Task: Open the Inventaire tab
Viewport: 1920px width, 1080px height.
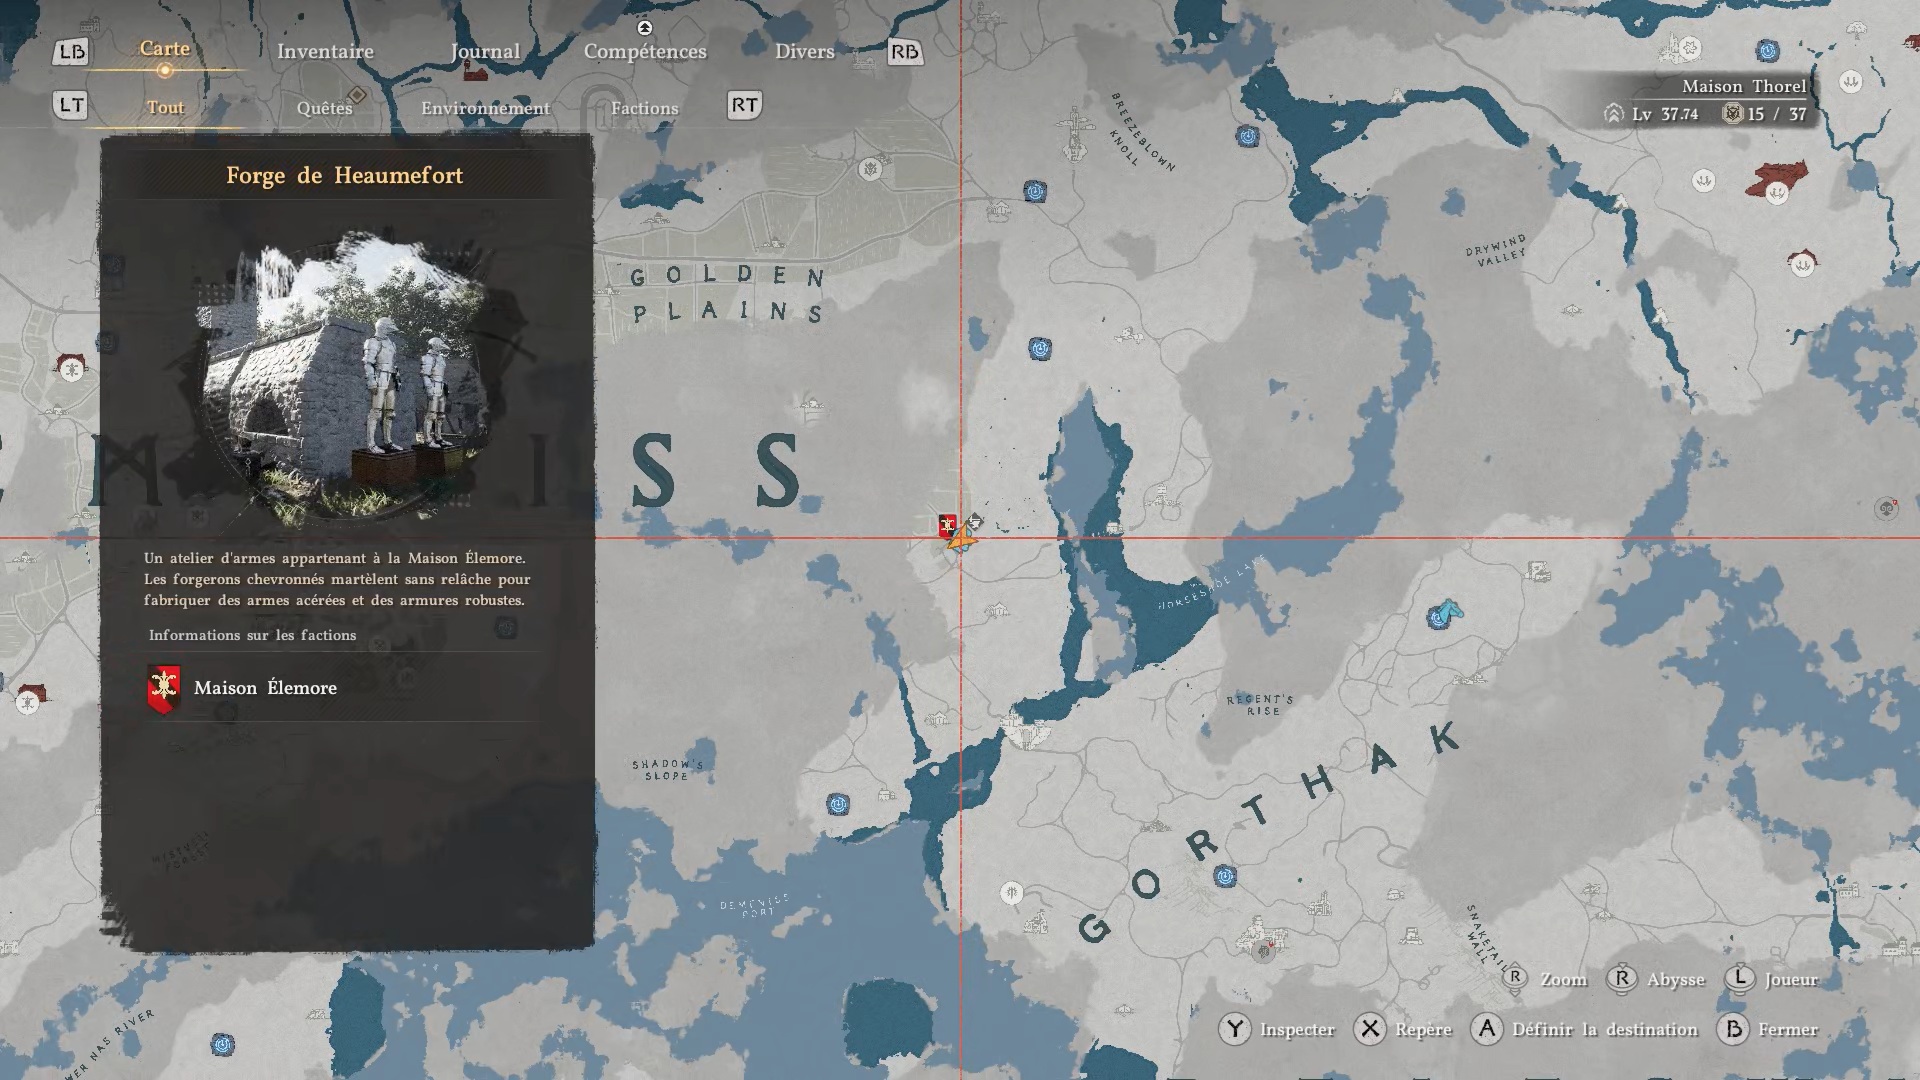Action: pos(325,52)
